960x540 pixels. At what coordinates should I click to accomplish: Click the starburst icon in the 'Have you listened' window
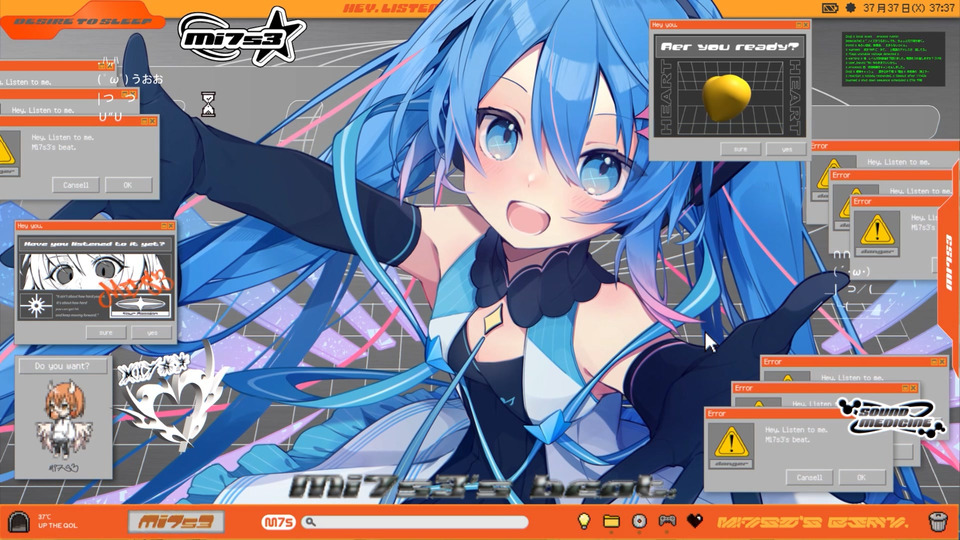pyautogui.click(x=36, y=306)
